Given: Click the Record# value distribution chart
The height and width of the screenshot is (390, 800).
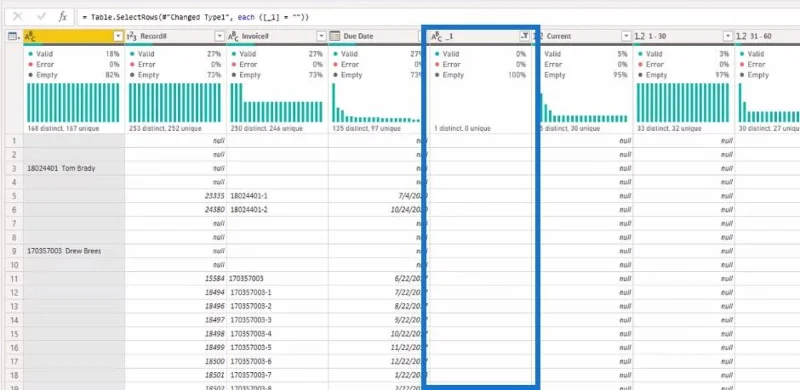Looking at the screenshot, I should pyautogui.click(x=175, y=103).
